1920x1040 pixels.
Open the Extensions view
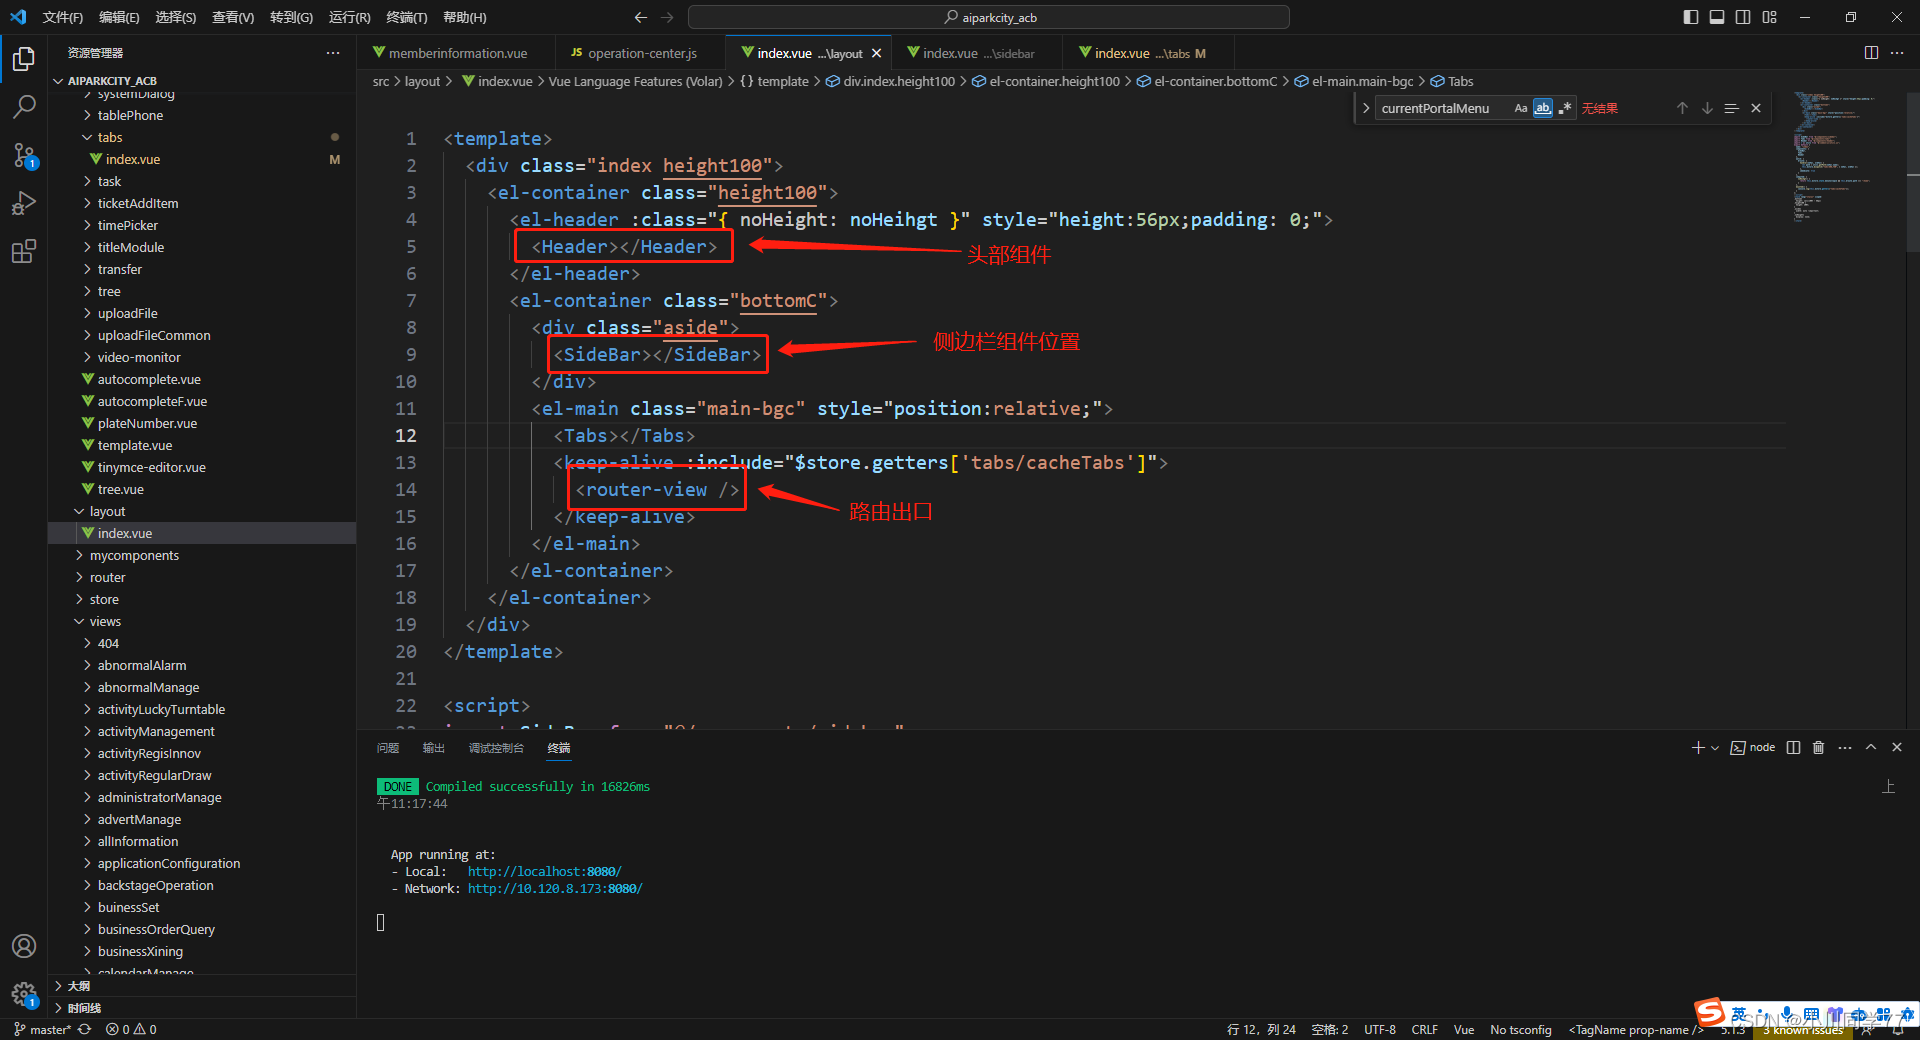(24, 251)
